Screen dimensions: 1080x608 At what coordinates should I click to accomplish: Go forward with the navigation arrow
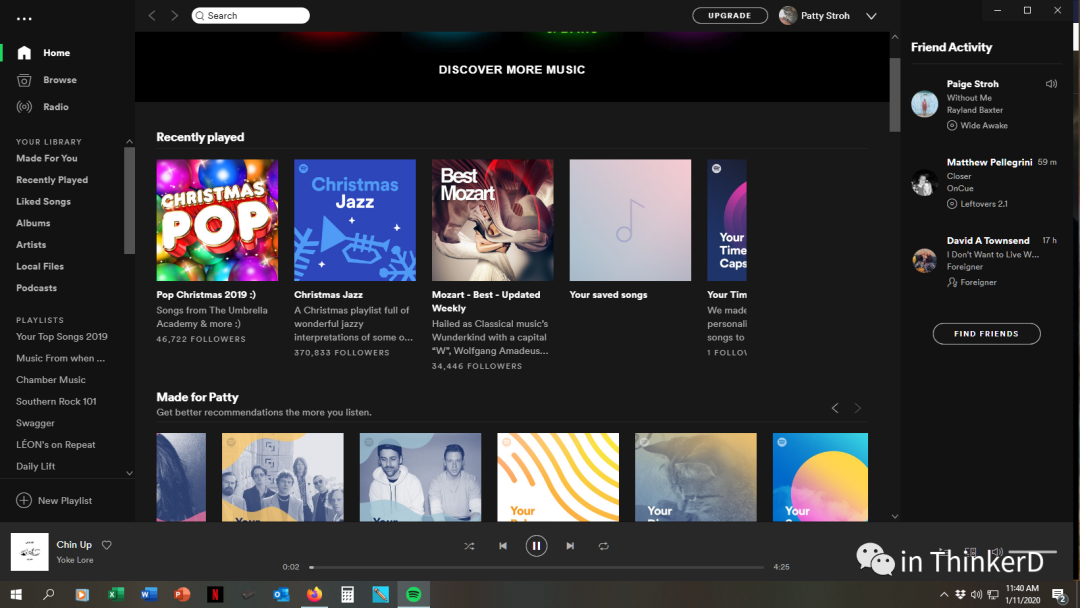click(x=174, y=15)
